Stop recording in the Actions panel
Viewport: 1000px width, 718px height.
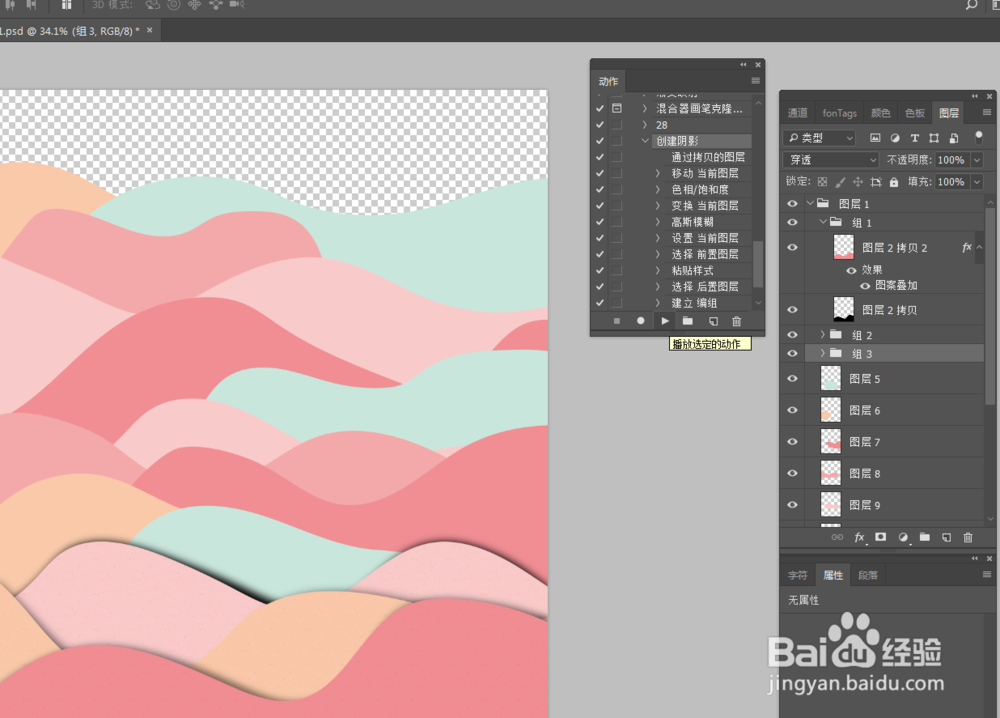coord(617,321)
